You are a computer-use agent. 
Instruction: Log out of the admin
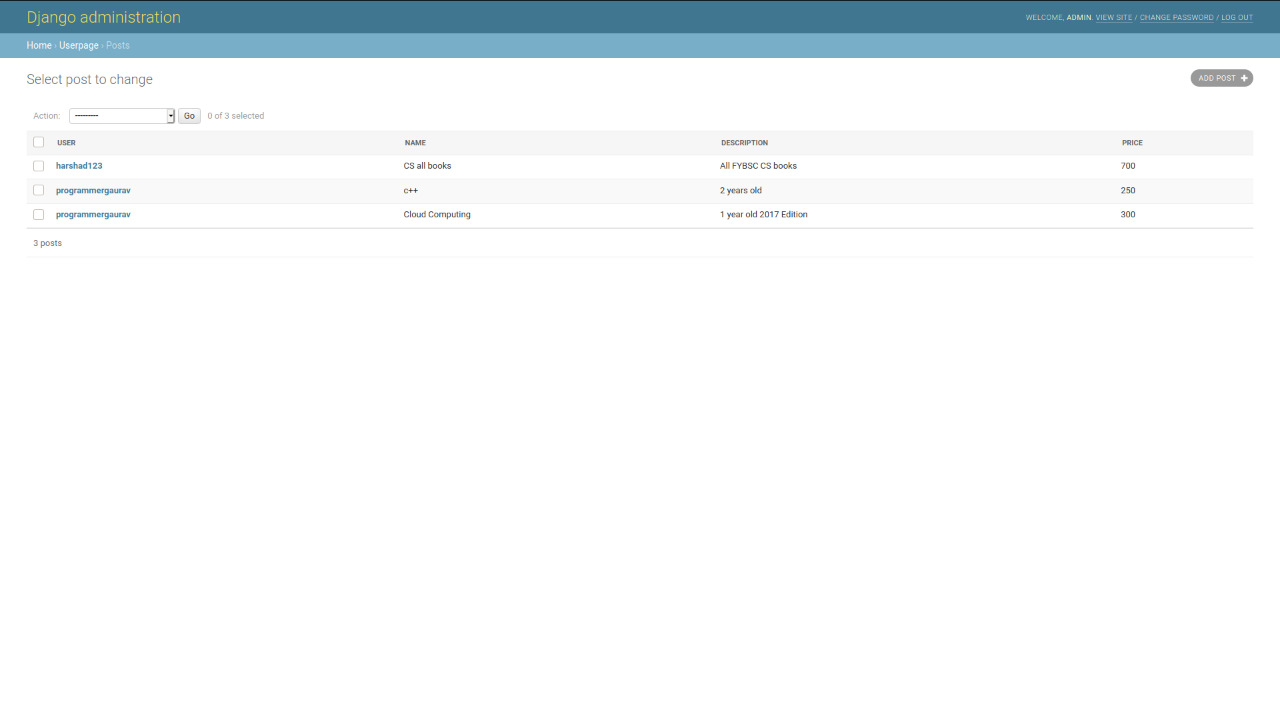[x=1237, y=18]
